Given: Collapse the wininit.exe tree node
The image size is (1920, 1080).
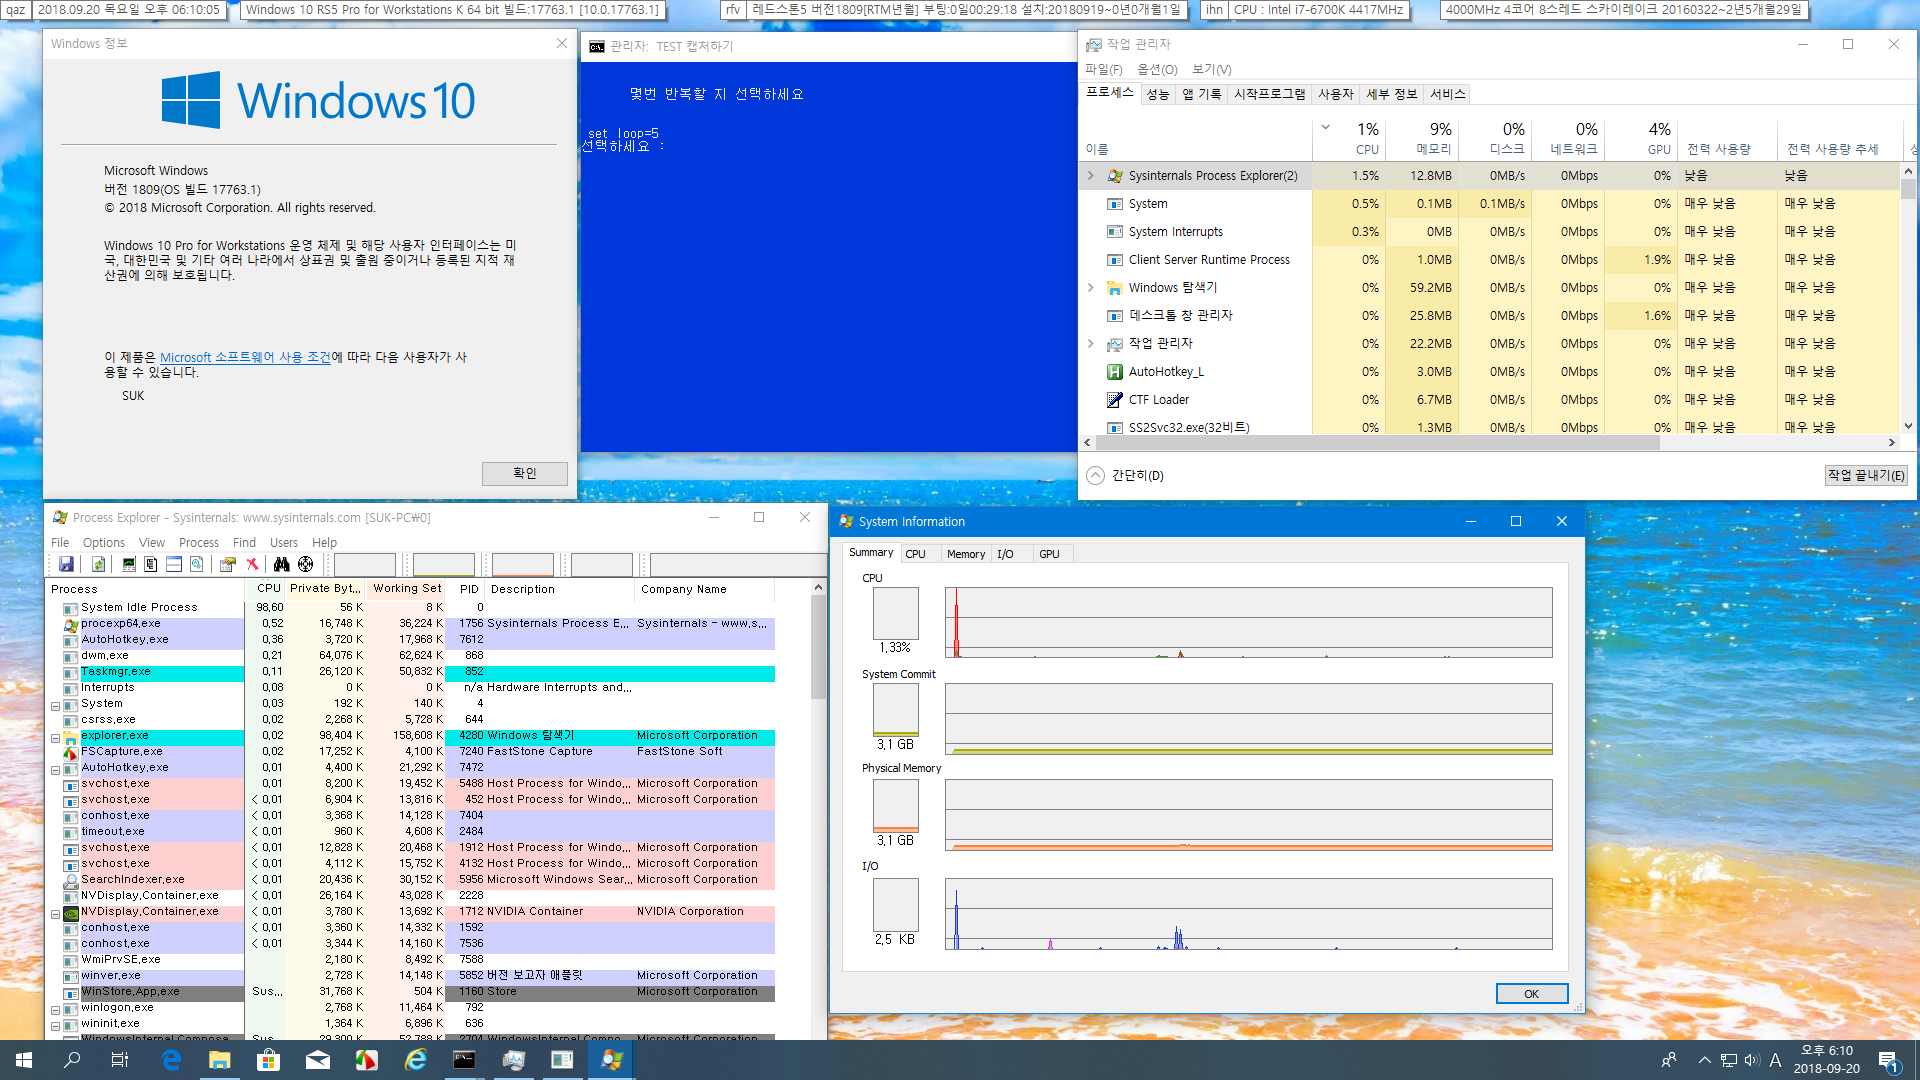Looking at the screenshot, I should pyautogui.click(x=56, y=1025).
